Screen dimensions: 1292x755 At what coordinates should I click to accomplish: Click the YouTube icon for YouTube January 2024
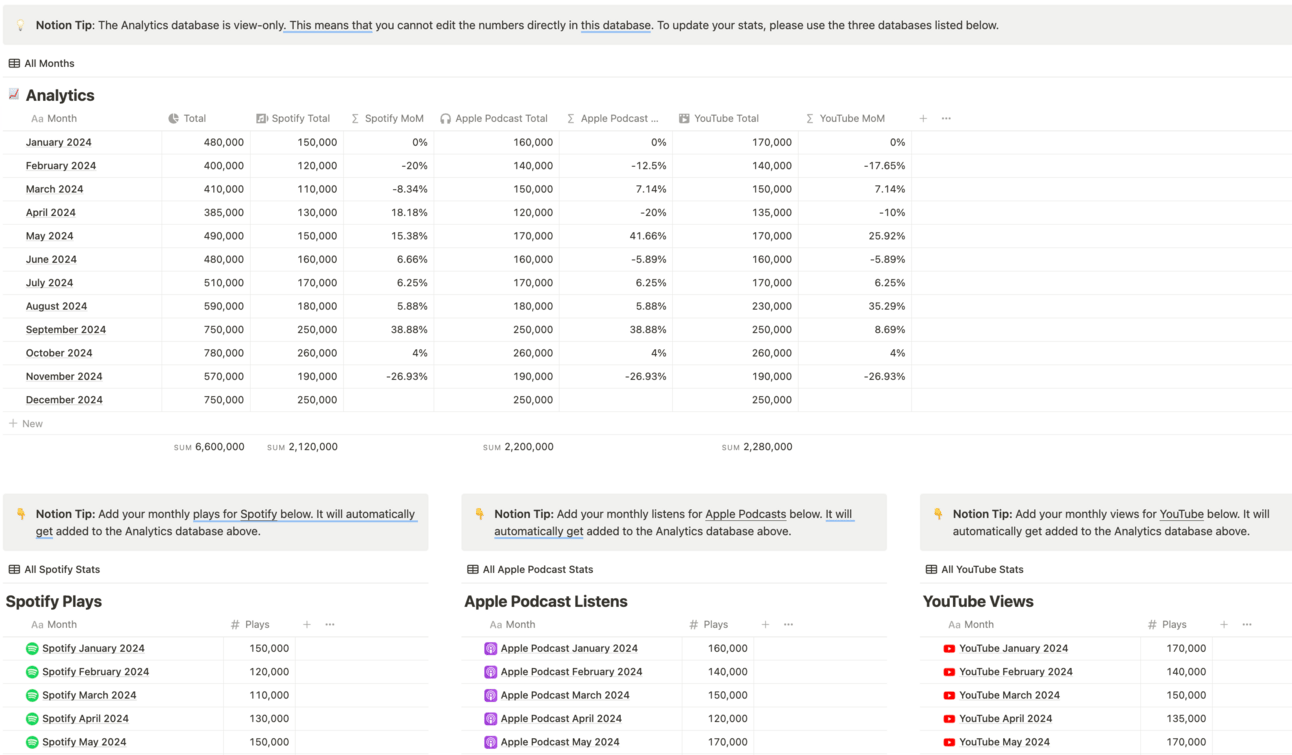[949, 649]
